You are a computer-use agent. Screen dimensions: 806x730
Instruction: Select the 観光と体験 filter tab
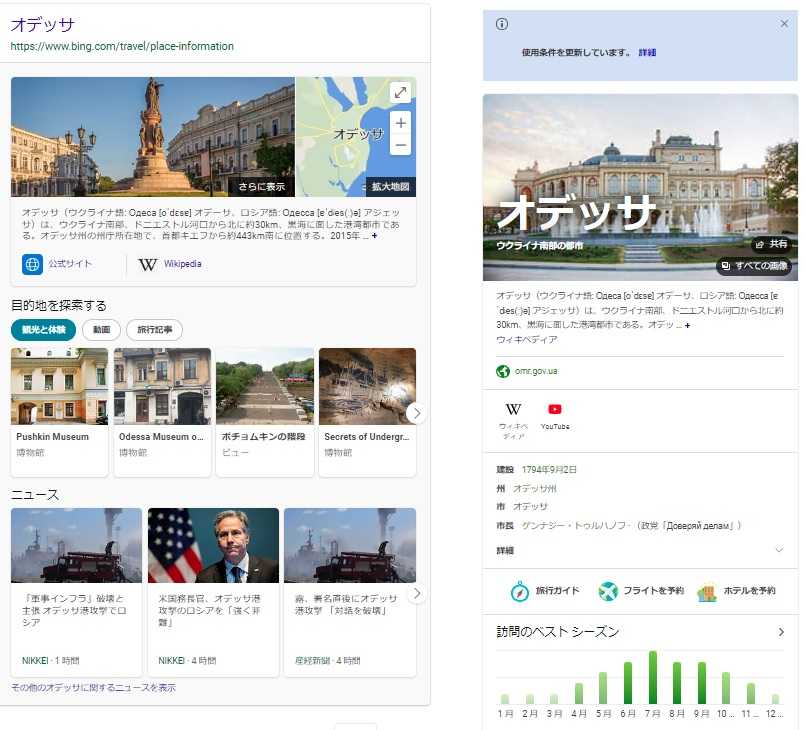(43, 330)
